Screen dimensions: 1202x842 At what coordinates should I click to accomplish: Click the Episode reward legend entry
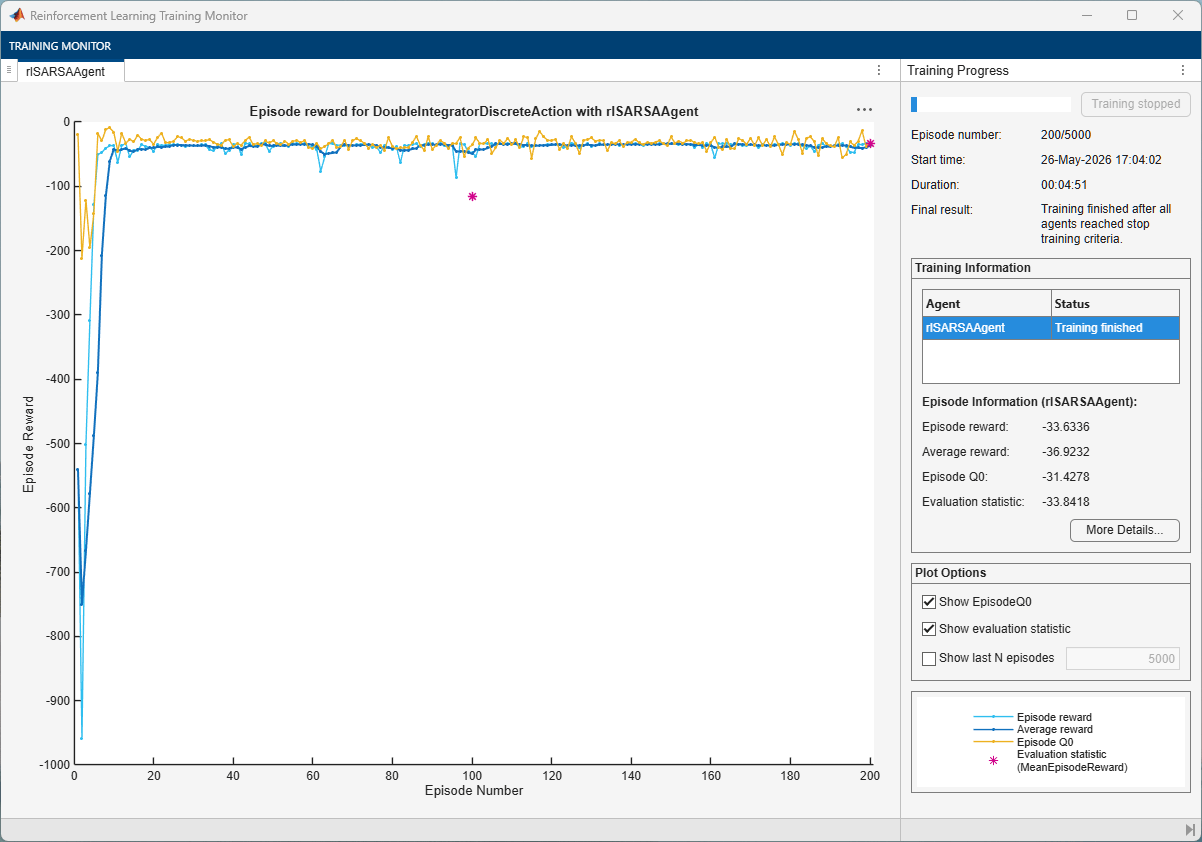point(1032,717)
